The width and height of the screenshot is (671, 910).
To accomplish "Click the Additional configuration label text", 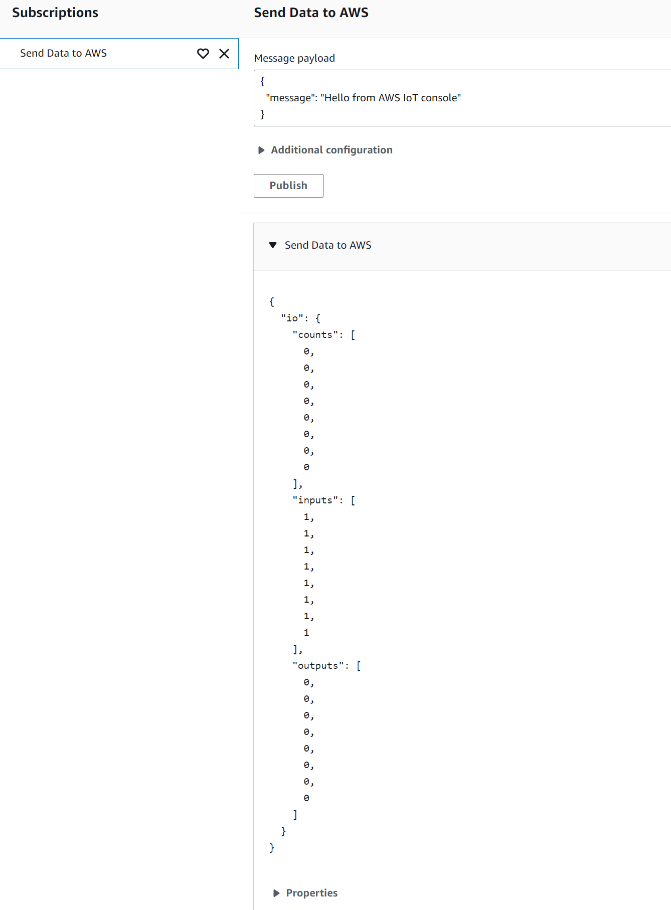I will pos(331,150).
